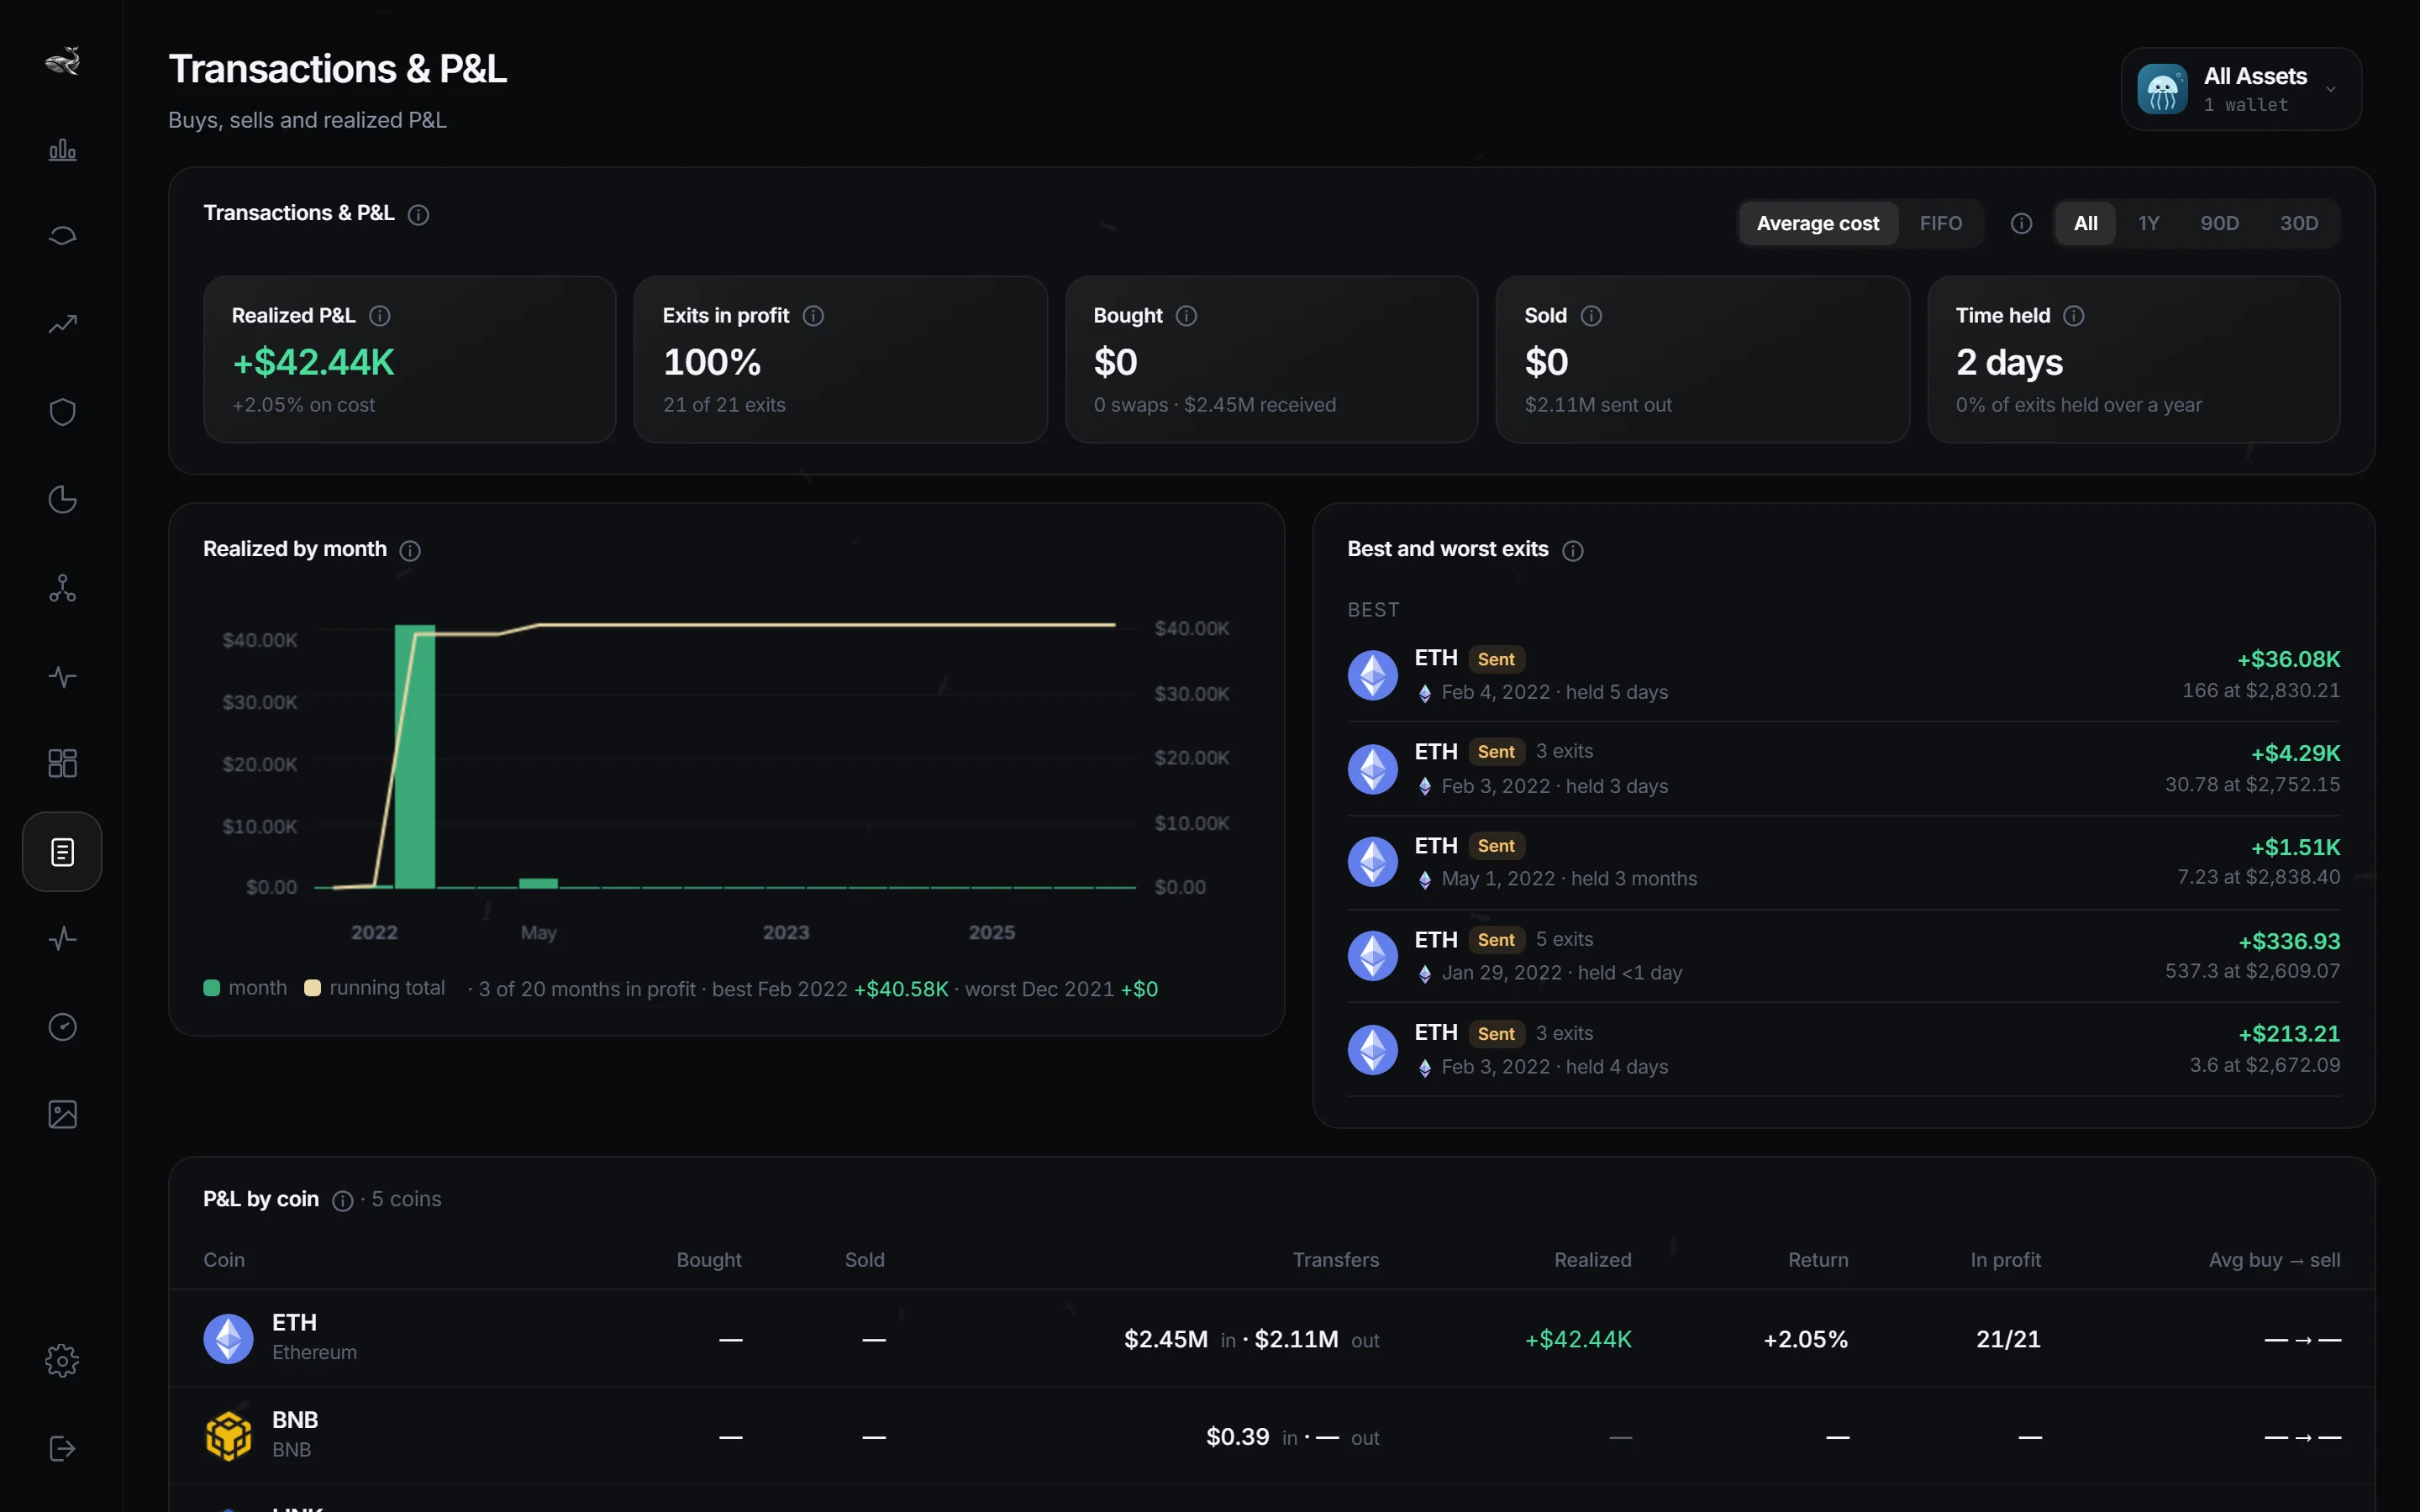This screenshot has height=1512, width=2420.
Task: Open the pie chart sidebar icon
Action: pyautogui.click(x=62, y=499)
